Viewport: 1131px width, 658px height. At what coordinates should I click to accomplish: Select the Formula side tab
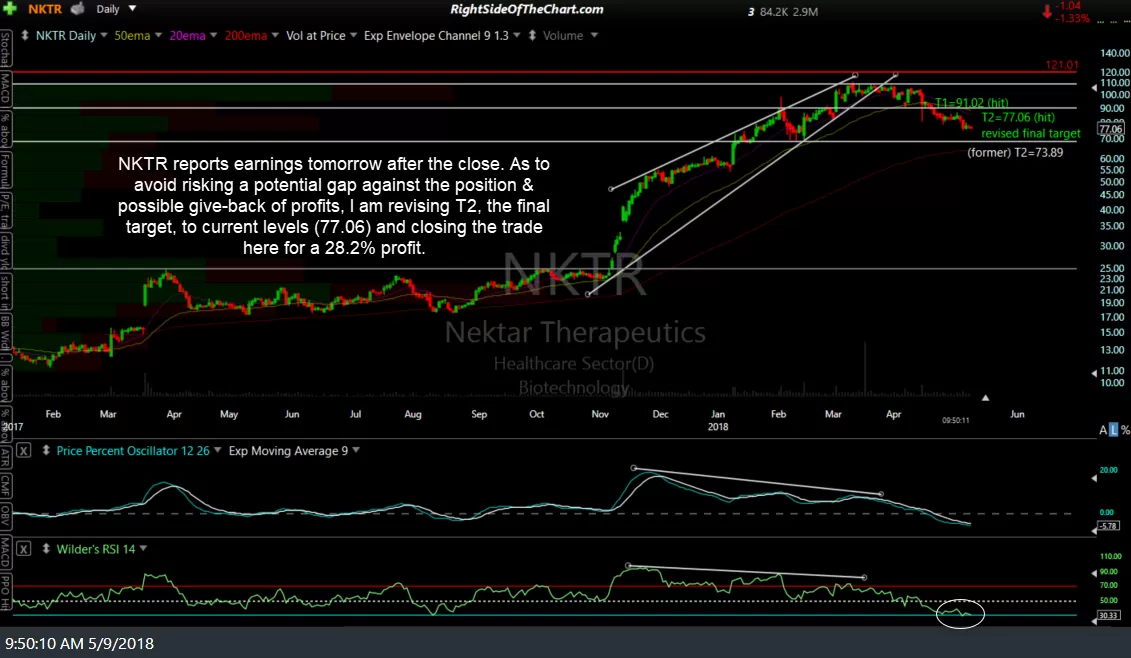6,171
